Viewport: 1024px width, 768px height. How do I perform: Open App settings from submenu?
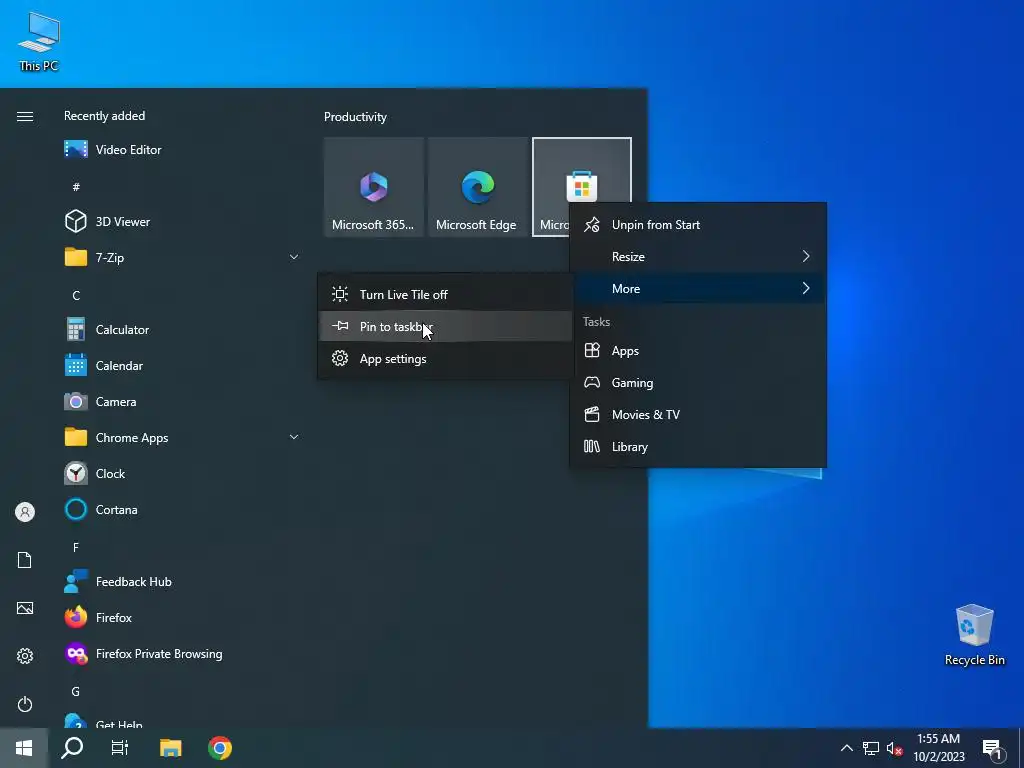tap(445, 359)
